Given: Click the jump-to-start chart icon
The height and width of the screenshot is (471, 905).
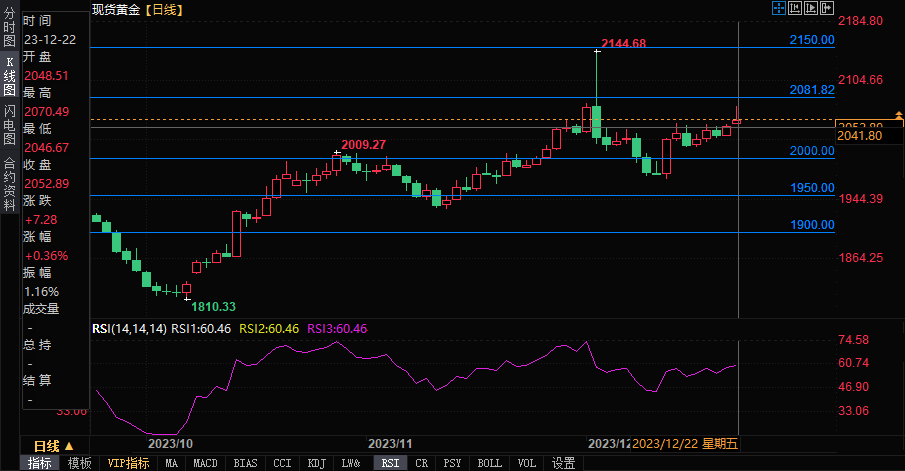Looking at the screenshot, I should pyautogui.click(x=794, y=8).
